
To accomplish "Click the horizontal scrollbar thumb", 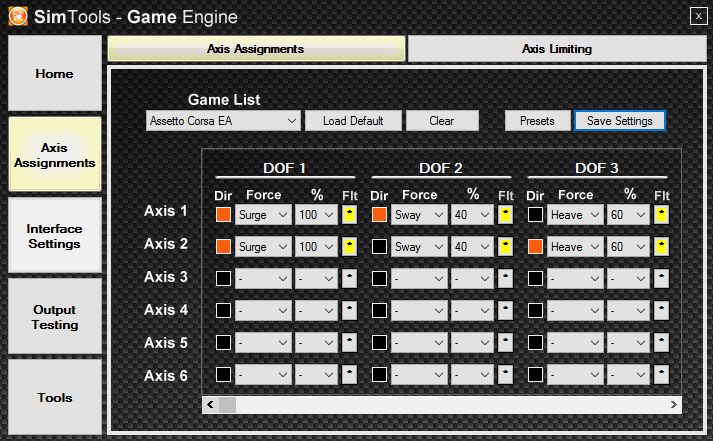I will [x=227, y=405].
